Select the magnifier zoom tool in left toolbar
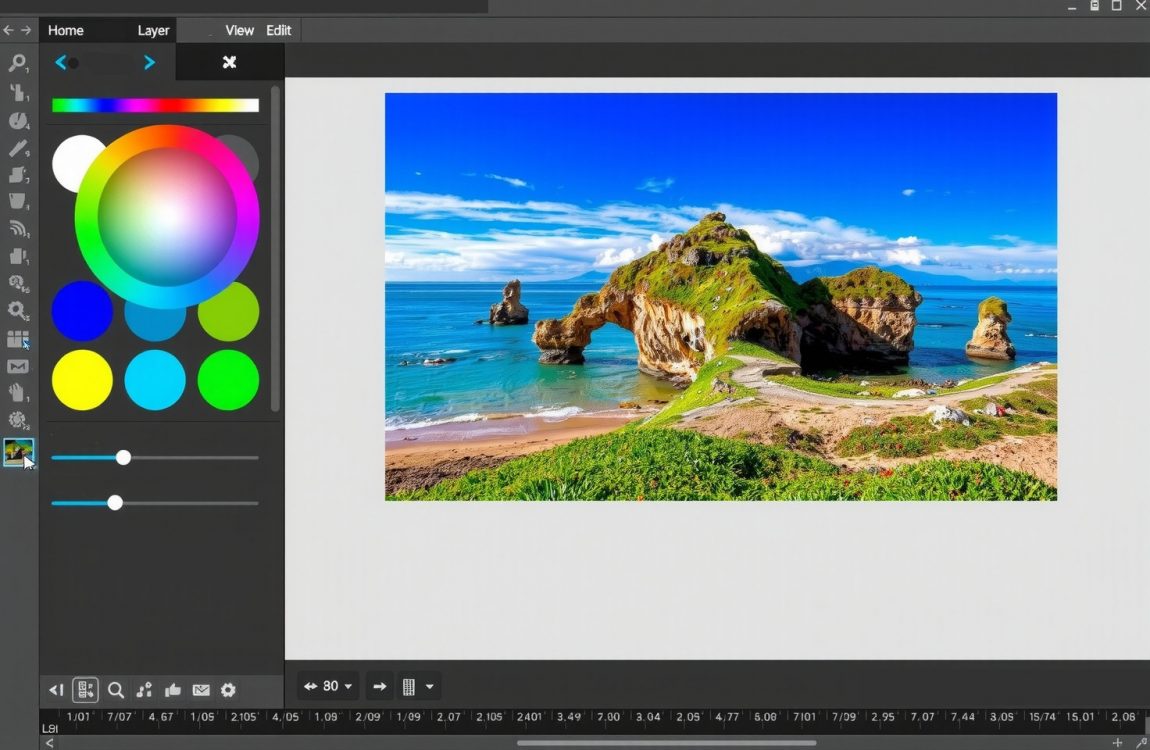 pyautogui.click(x=17, y=63)
